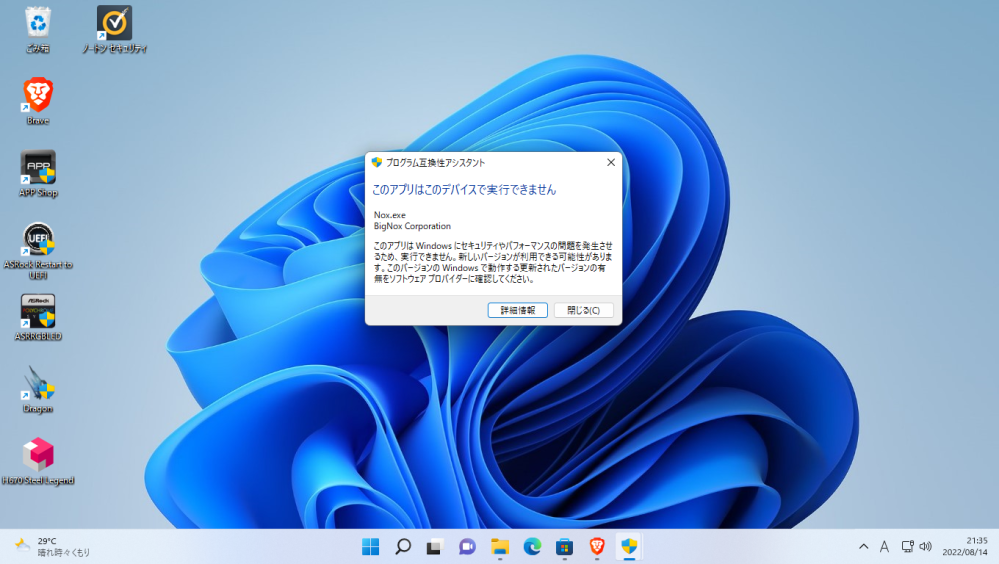Click the Nox.exe text in the dialog
999x564 pixels.
[389, 215]
